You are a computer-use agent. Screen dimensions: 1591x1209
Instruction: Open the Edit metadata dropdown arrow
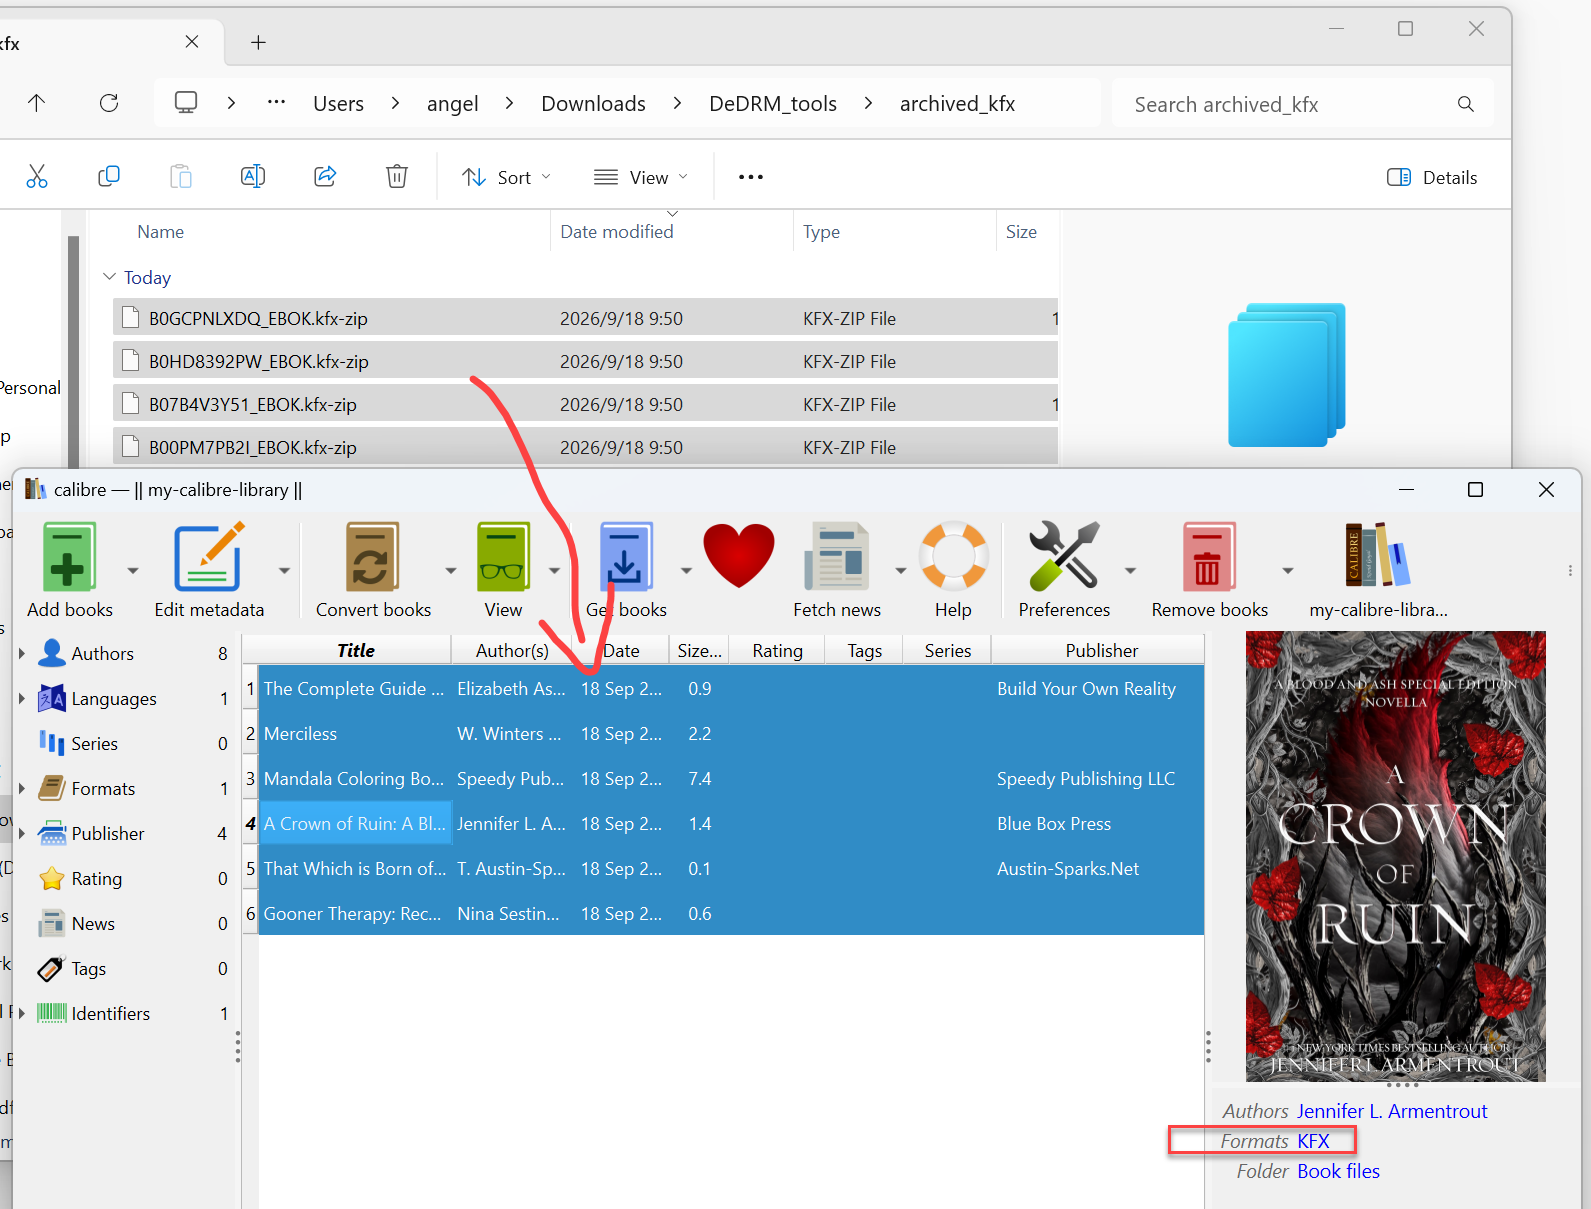[x=284, y=570]
